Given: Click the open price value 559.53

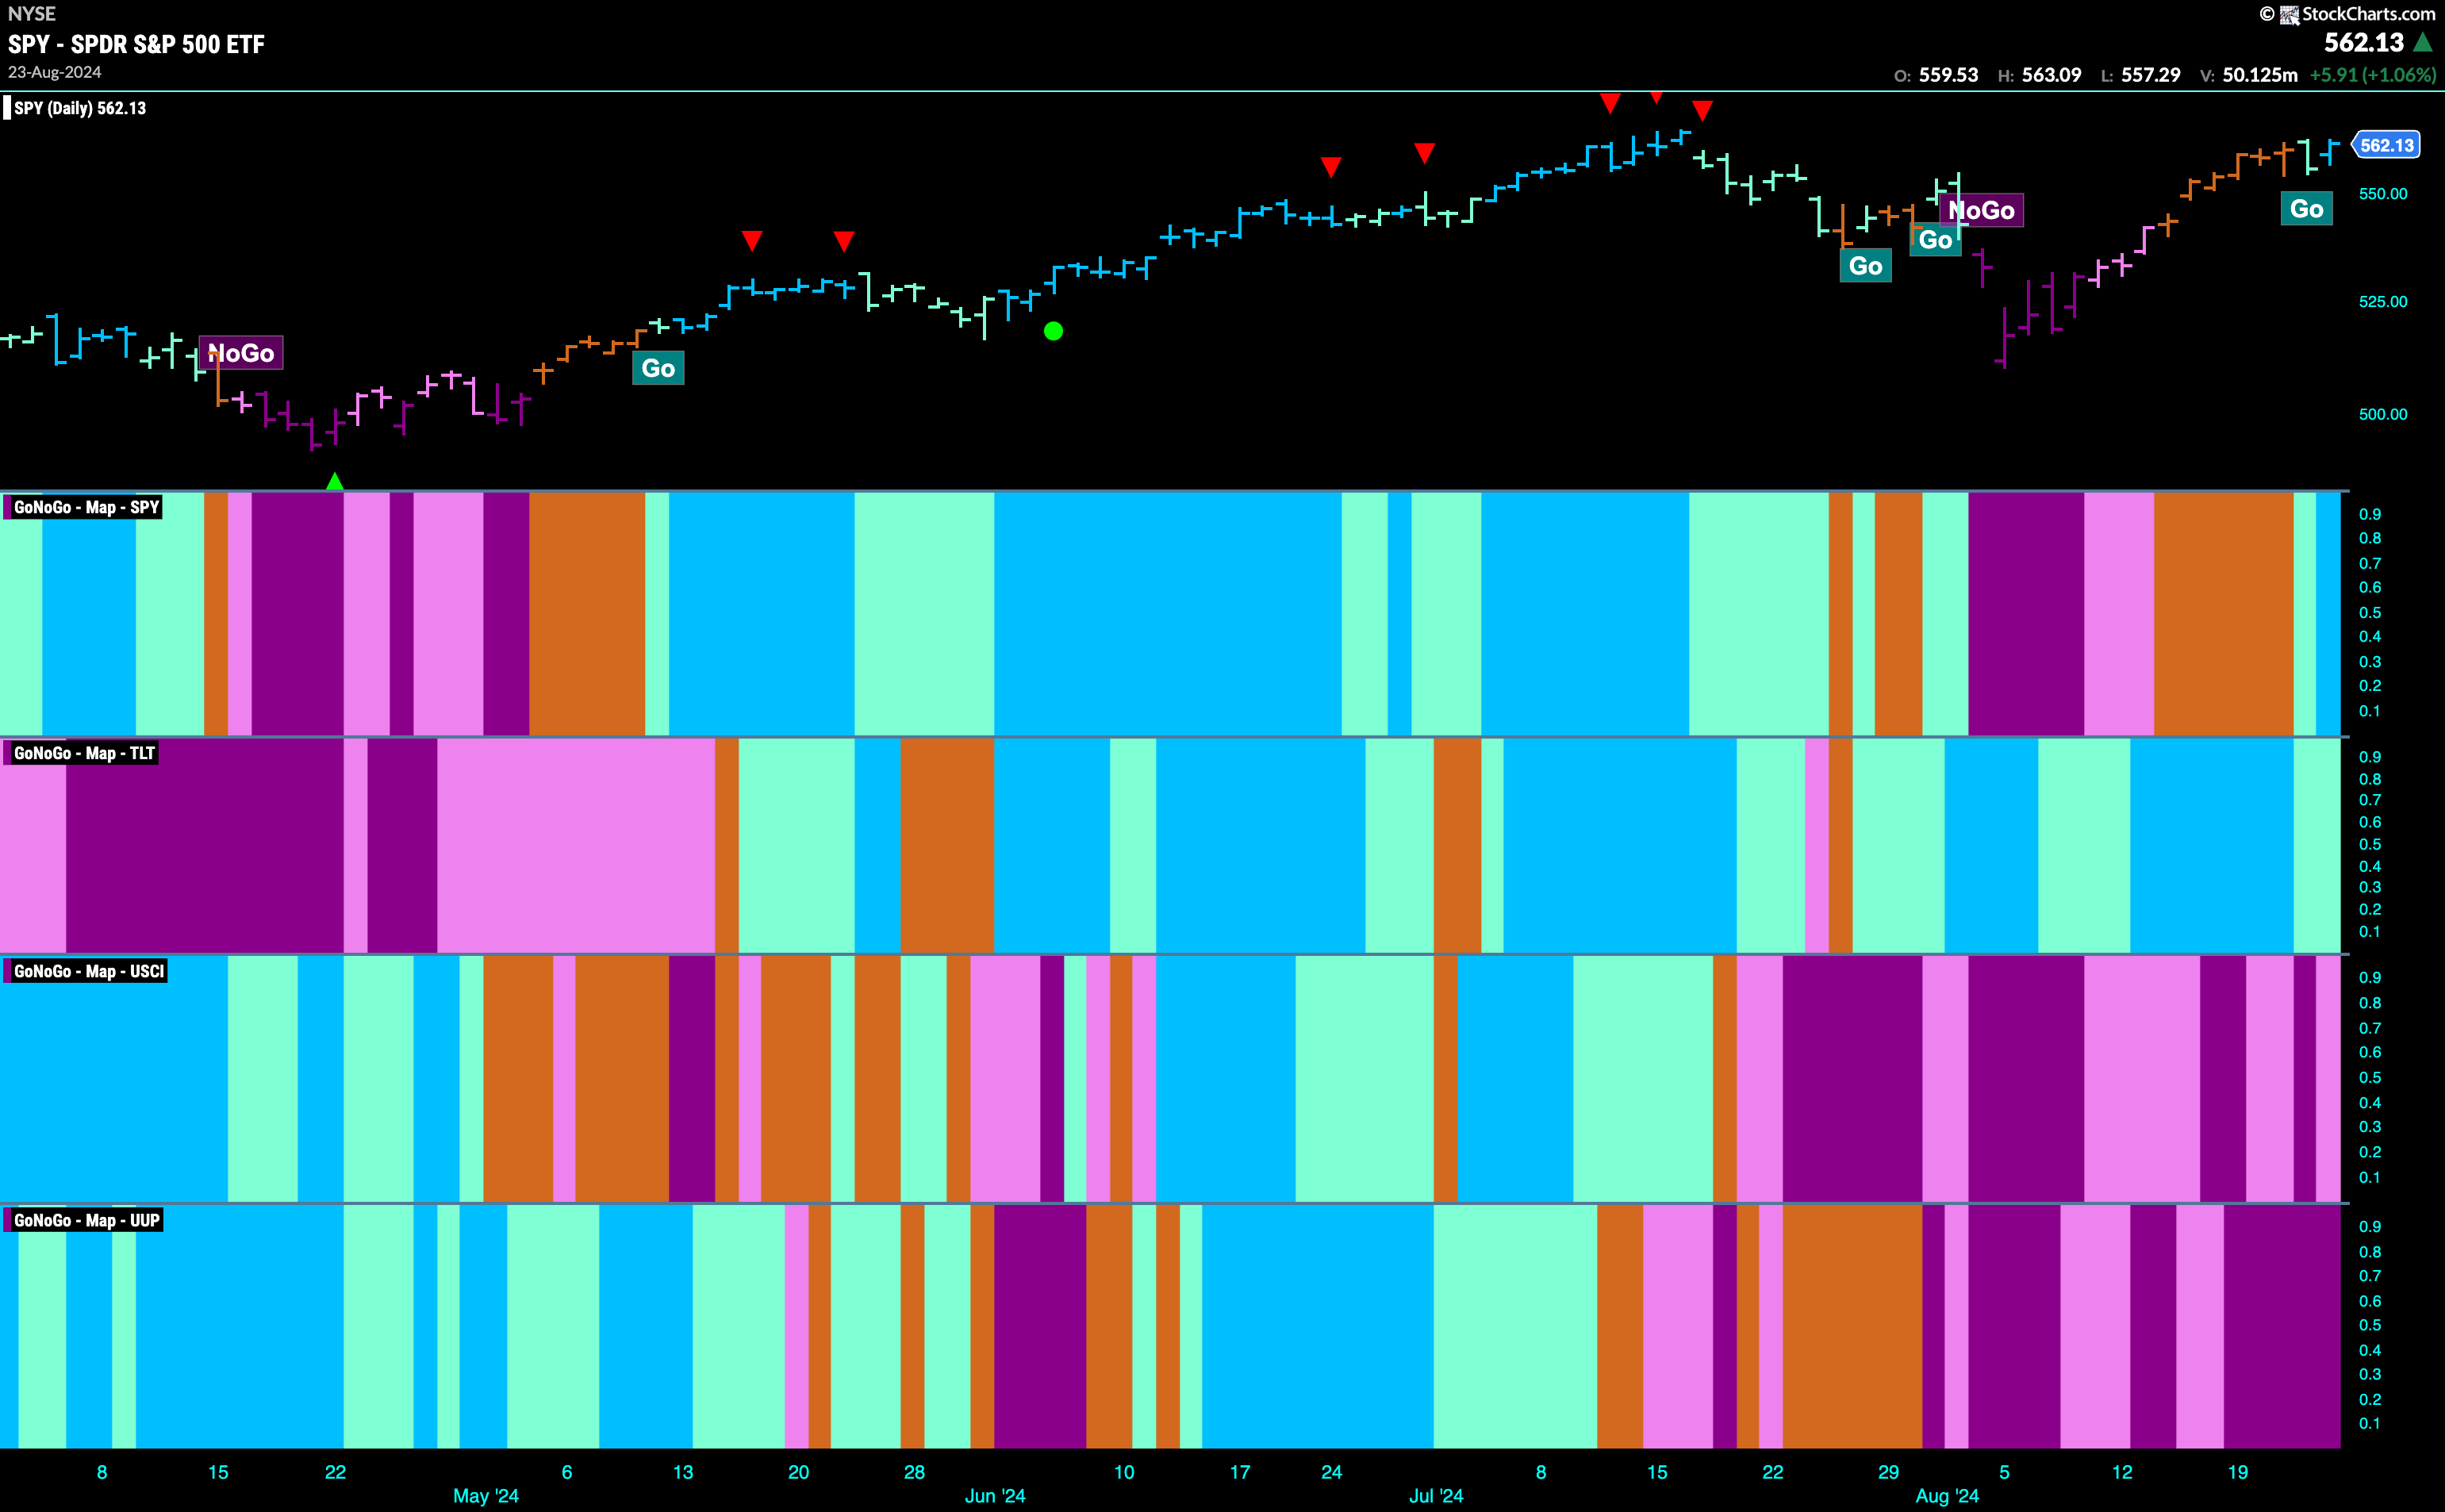Looking at the screenshot, I should coord(1948,75).
